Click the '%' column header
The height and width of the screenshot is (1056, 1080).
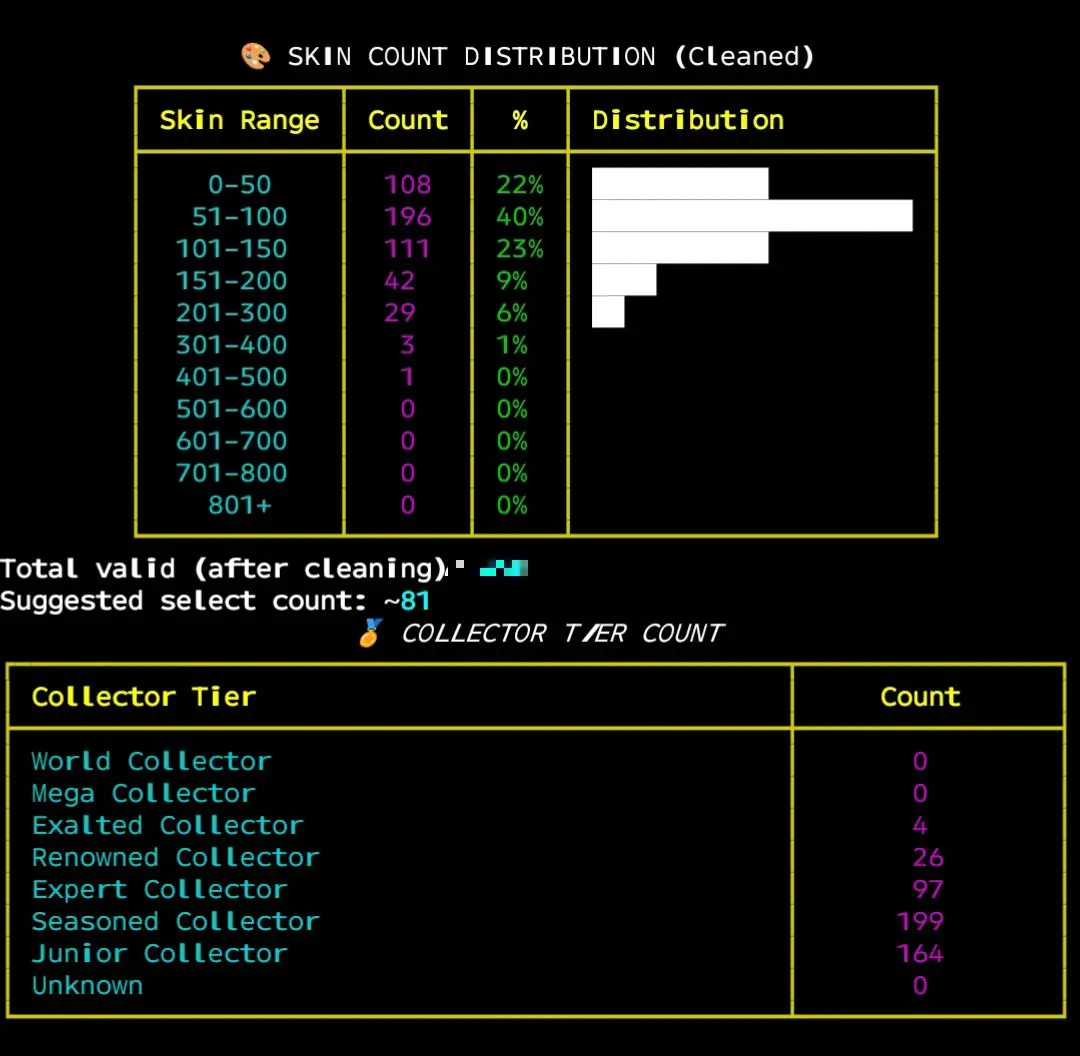click(520, 121)
